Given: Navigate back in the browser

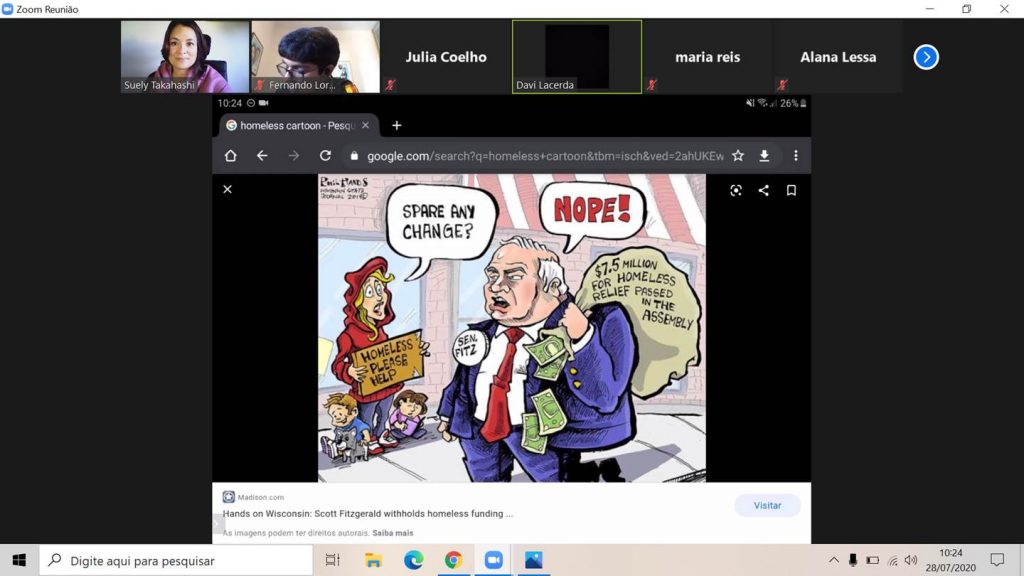Looking at the screenshot, I should 262,155.
